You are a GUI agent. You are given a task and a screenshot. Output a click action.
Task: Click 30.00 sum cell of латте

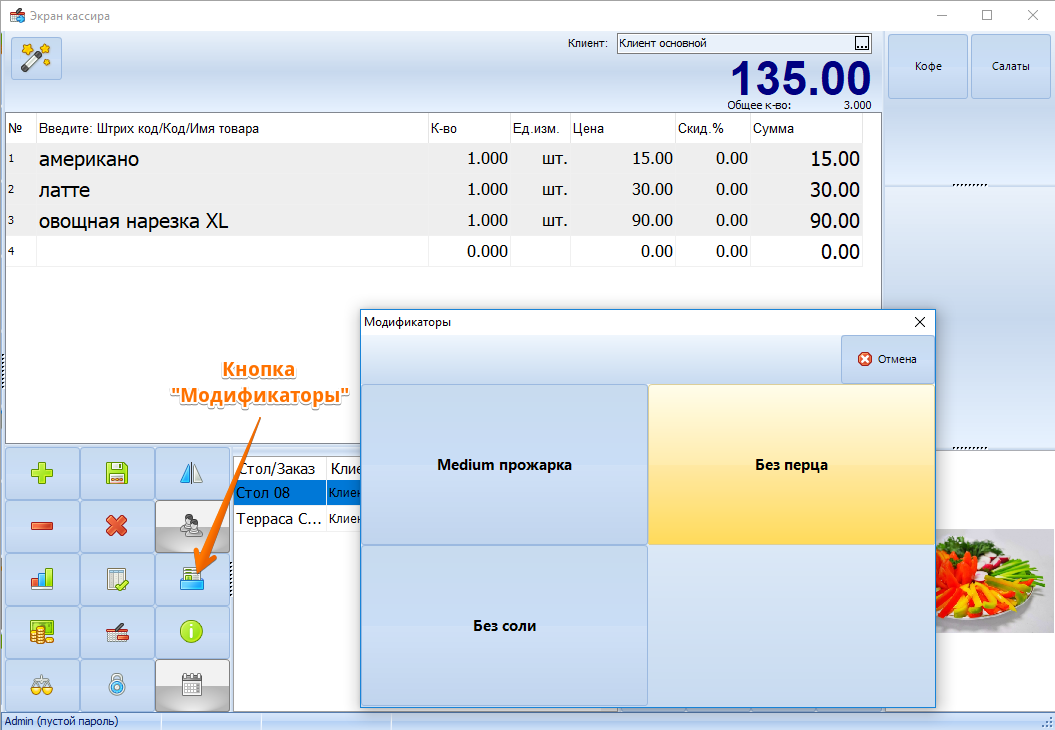point(806,190)
